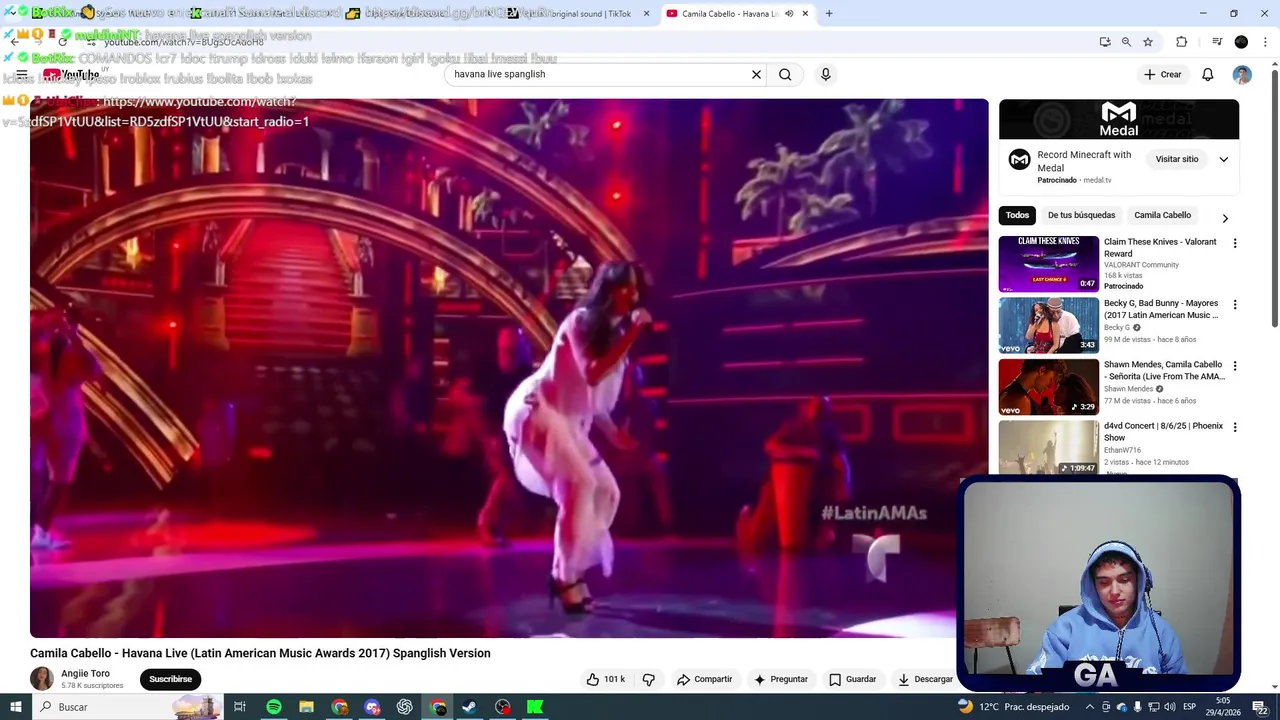The height and width of the screenshot is (720, 1280).
Task: Close the TikTok browser tab
Action: pyautogui.click(x=646, y=14)
